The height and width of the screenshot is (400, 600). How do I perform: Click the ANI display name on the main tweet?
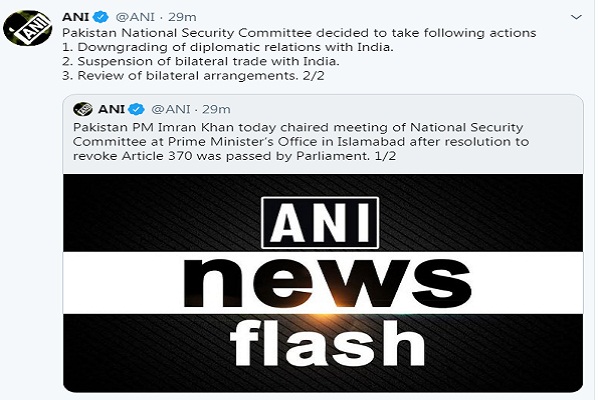click(x=75, y=17)
